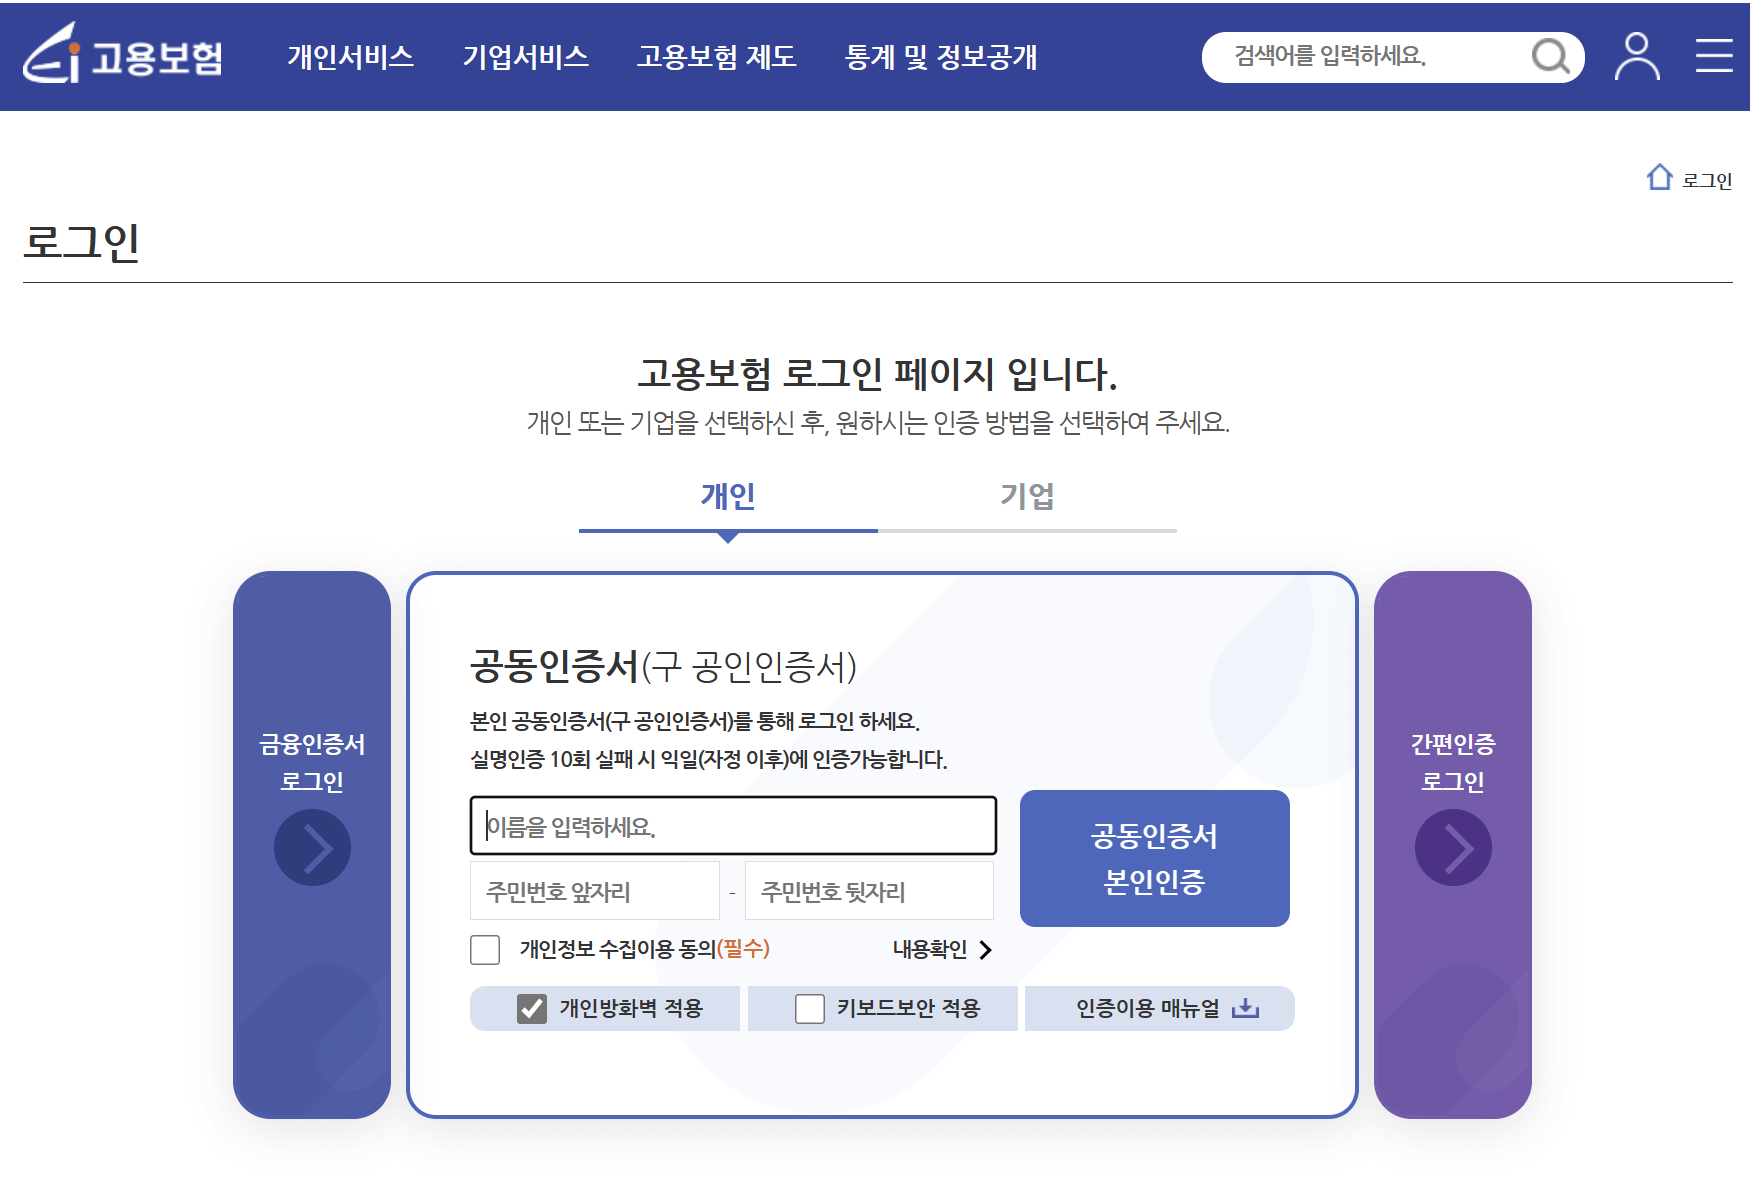
Task: Enable the 키보드보안 적용 checkbox
Action: [x=807, y=1008]
